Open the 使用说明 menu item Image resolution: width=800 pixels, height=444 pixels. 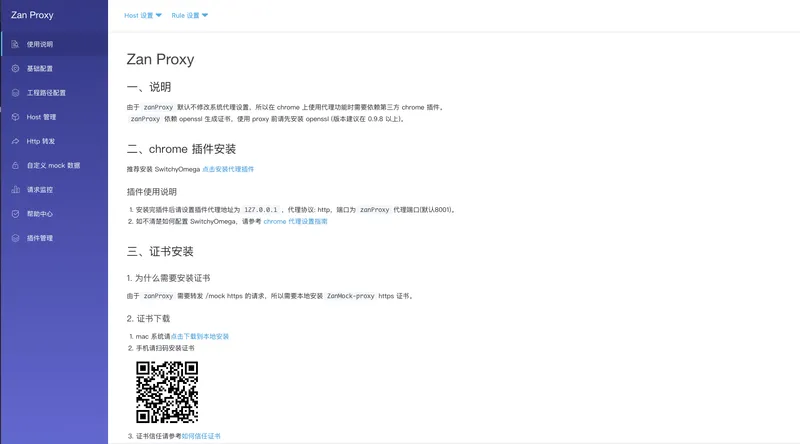(x=54, y=44)
